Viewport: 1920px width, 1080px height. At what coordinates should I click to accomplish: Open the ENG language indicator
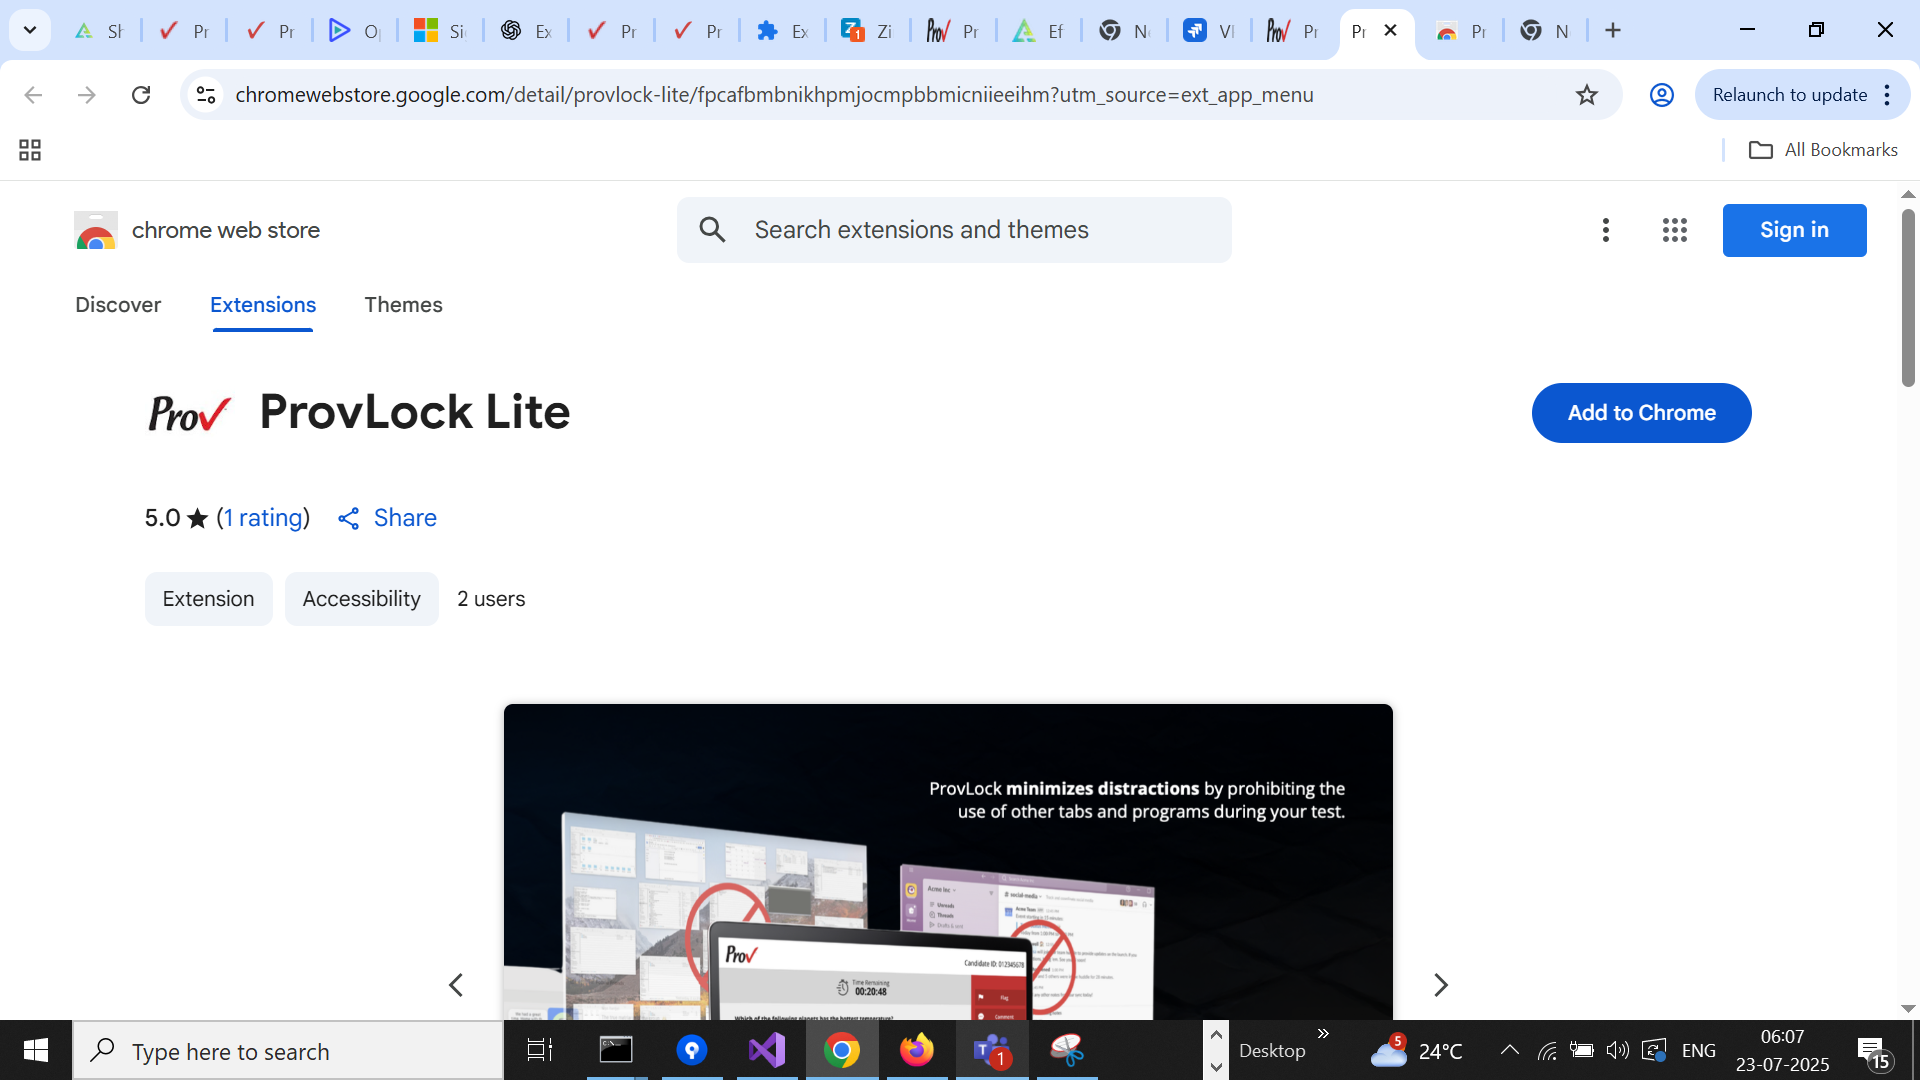coord(1698,1050)
